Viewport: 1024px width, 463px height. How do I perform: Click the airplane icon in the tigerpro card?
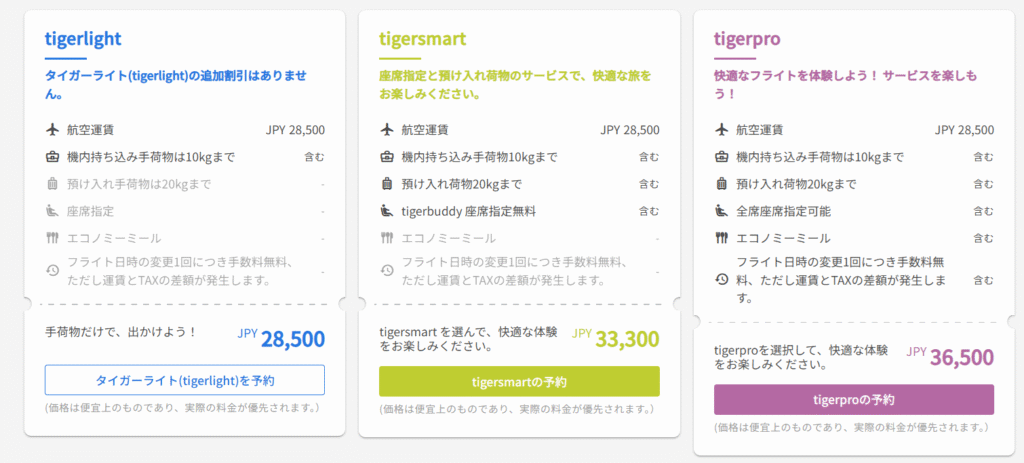721,130
